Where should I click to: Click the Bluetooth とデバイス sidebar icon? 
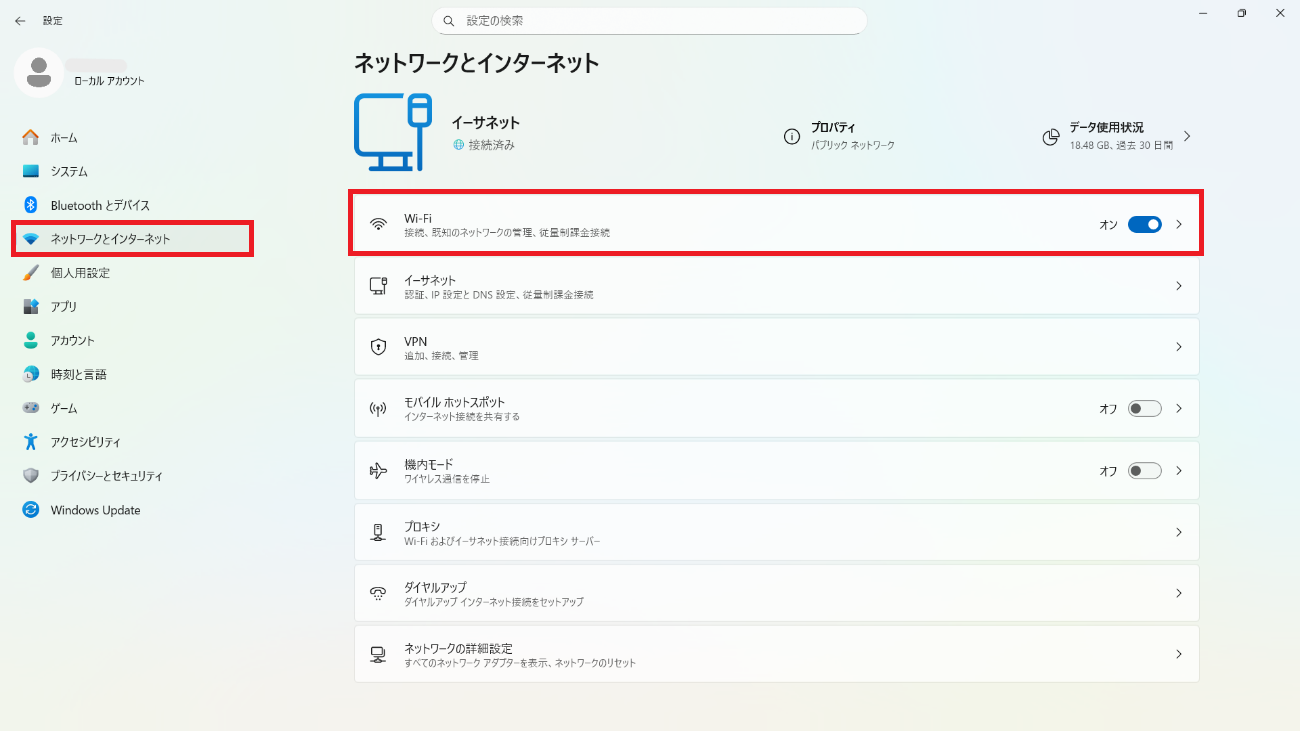[x=31, y=205]
